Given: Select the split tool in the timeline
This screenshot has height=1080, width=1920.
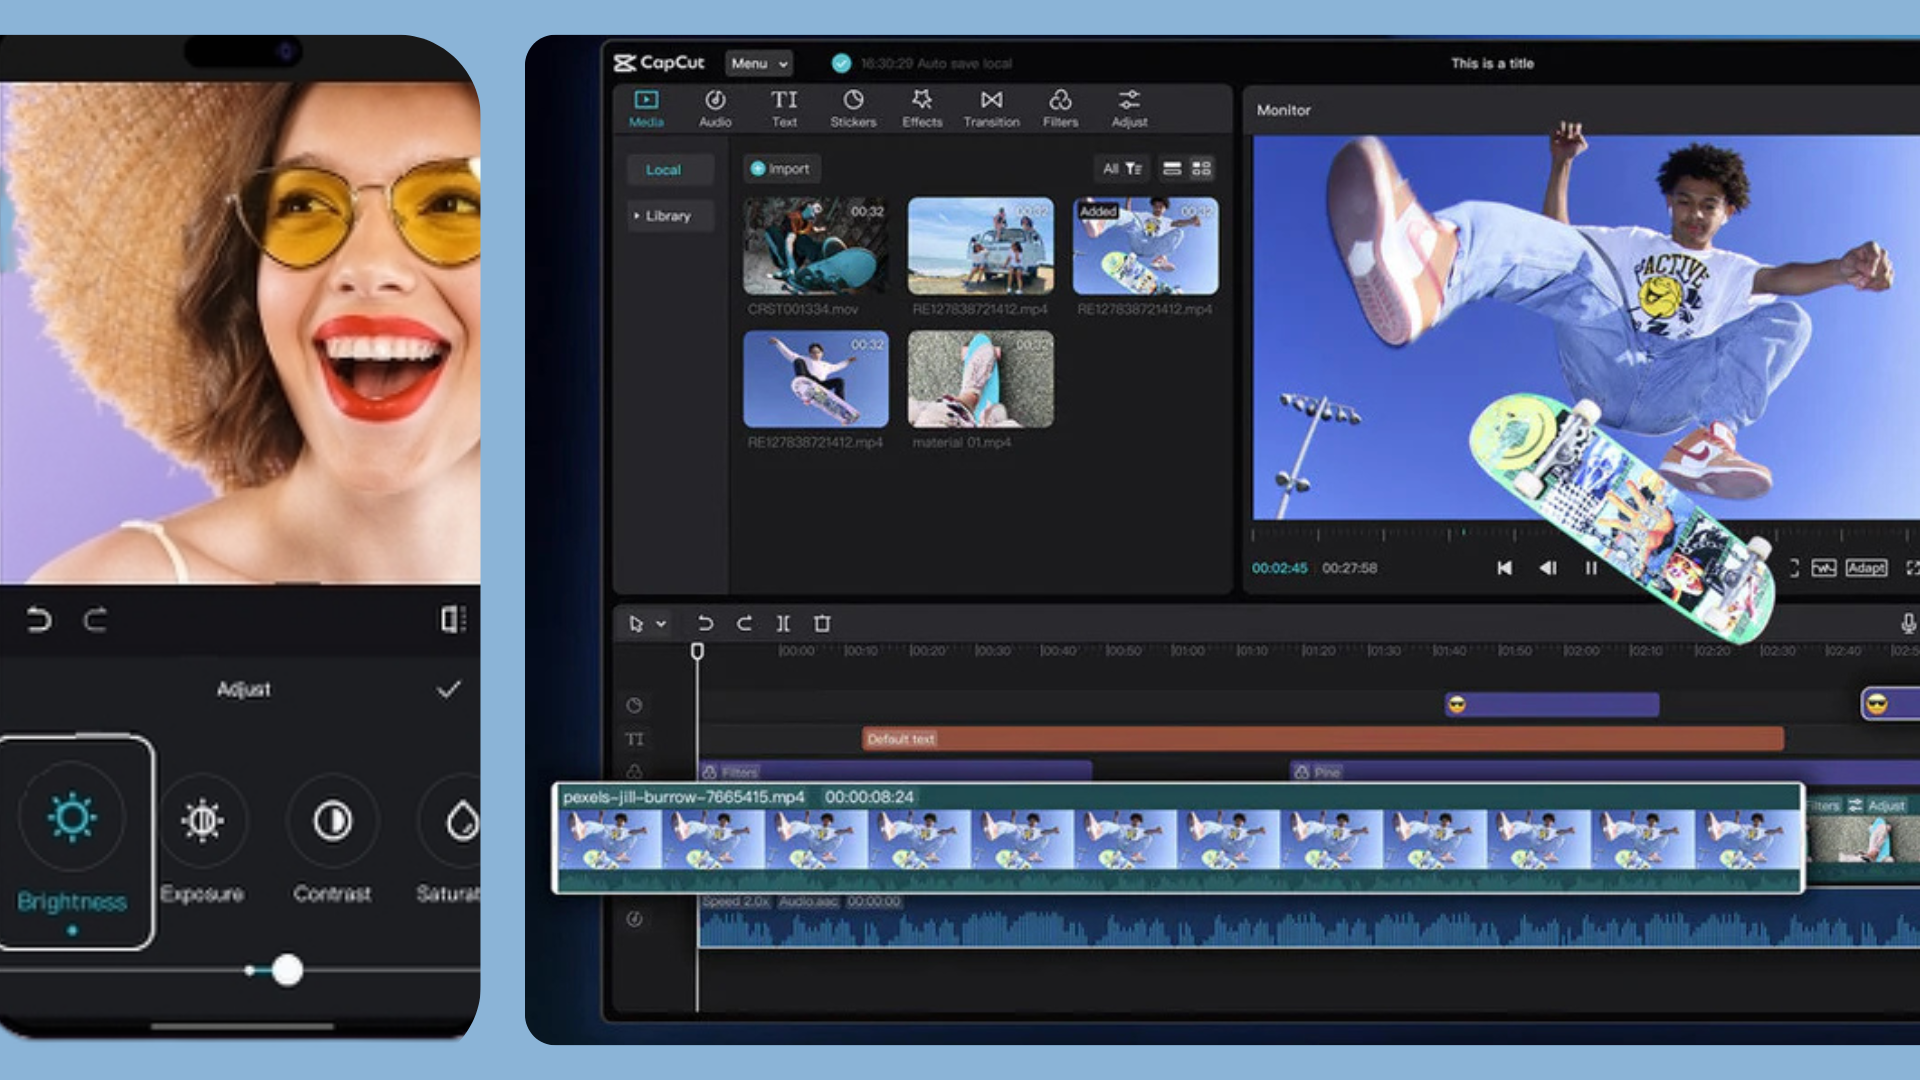Looking at the screenshot, I should (x=783, y=623).
